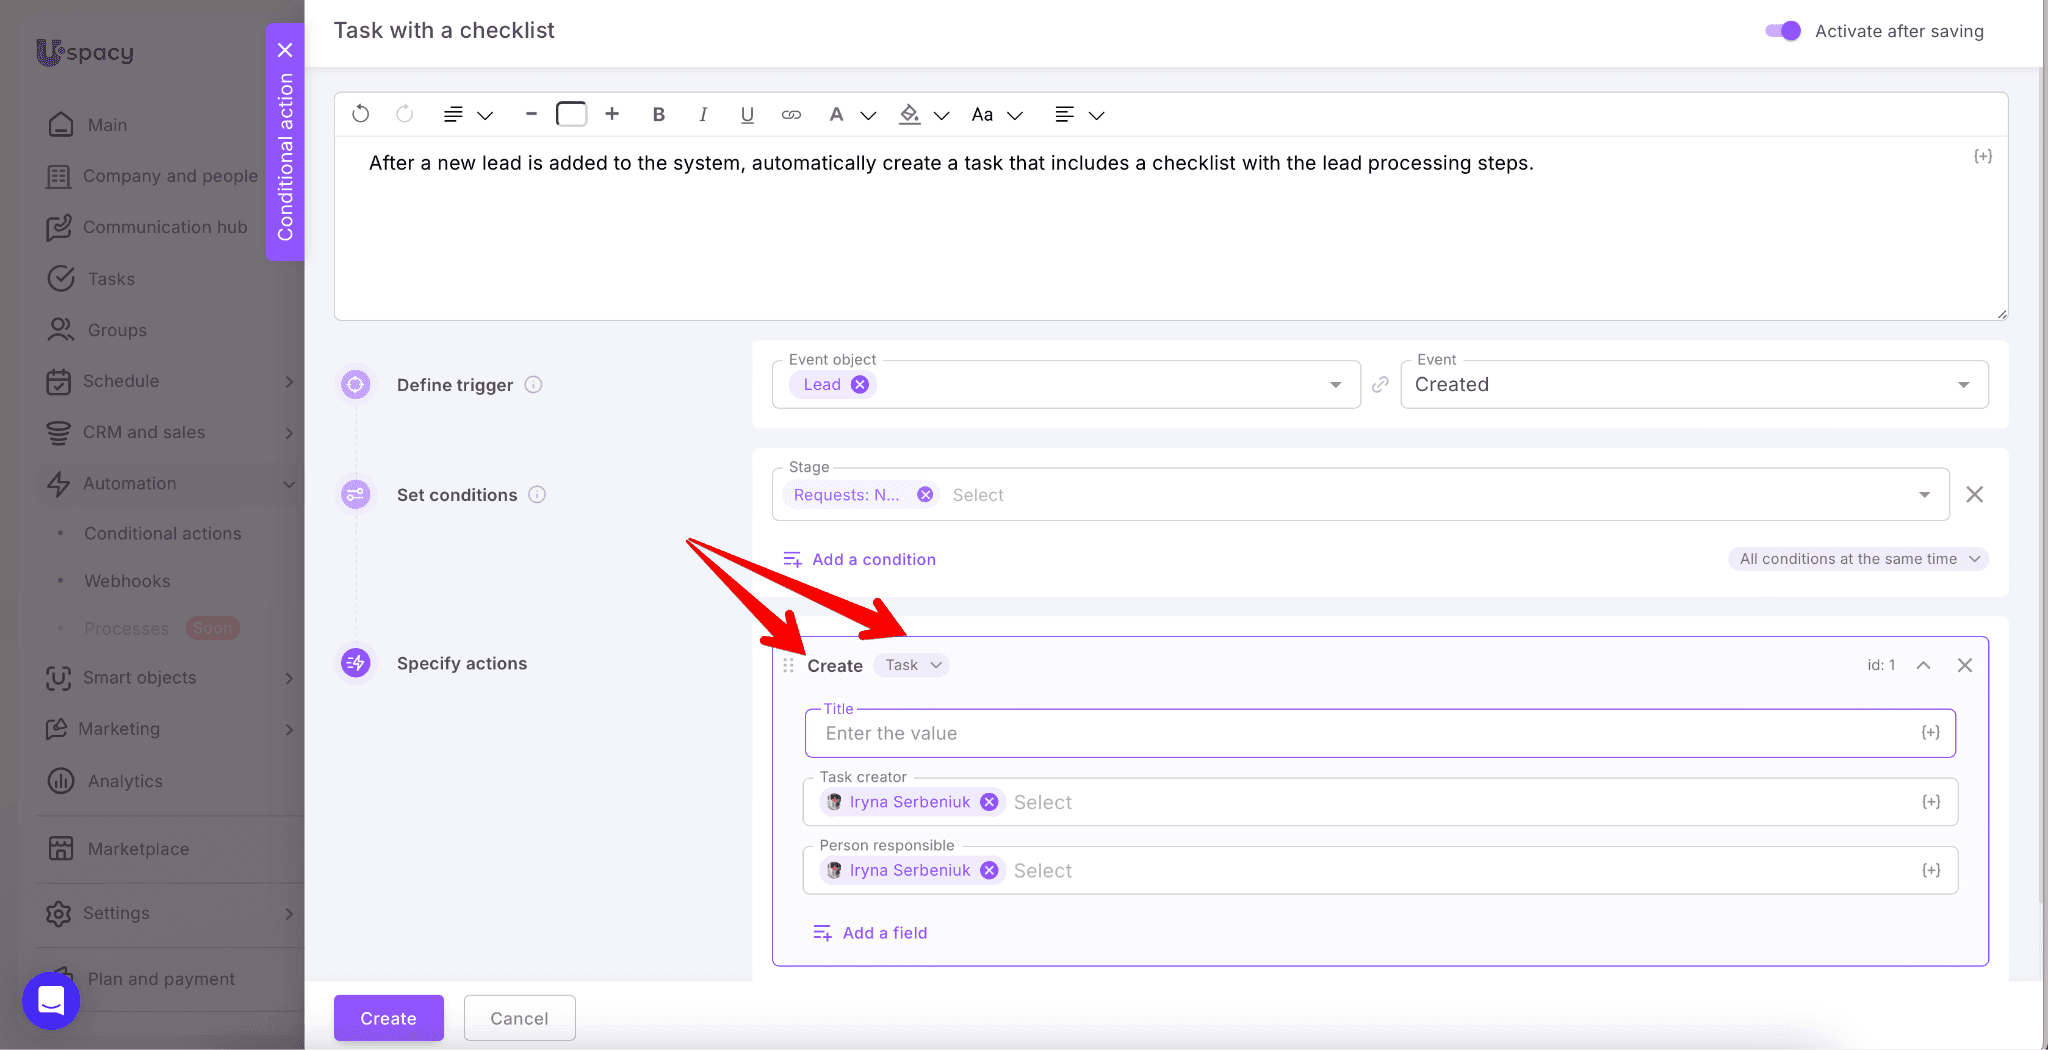Remove Iryna Serbeniuk from Task creator
This screenshot has width=2048, height=1050.
coord(989,802)
